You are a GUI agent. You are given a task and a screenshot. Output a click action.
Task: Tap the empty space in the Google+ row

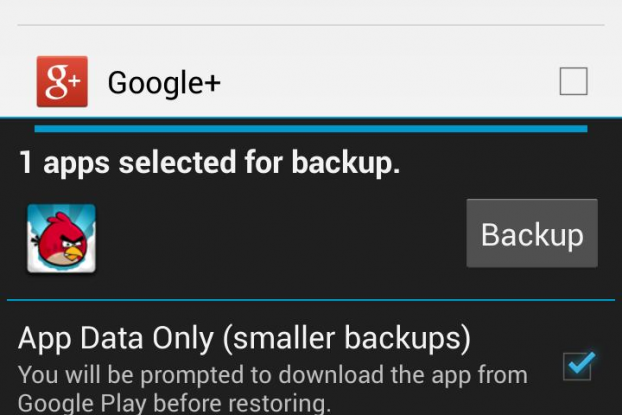click(x=390, y=83)
